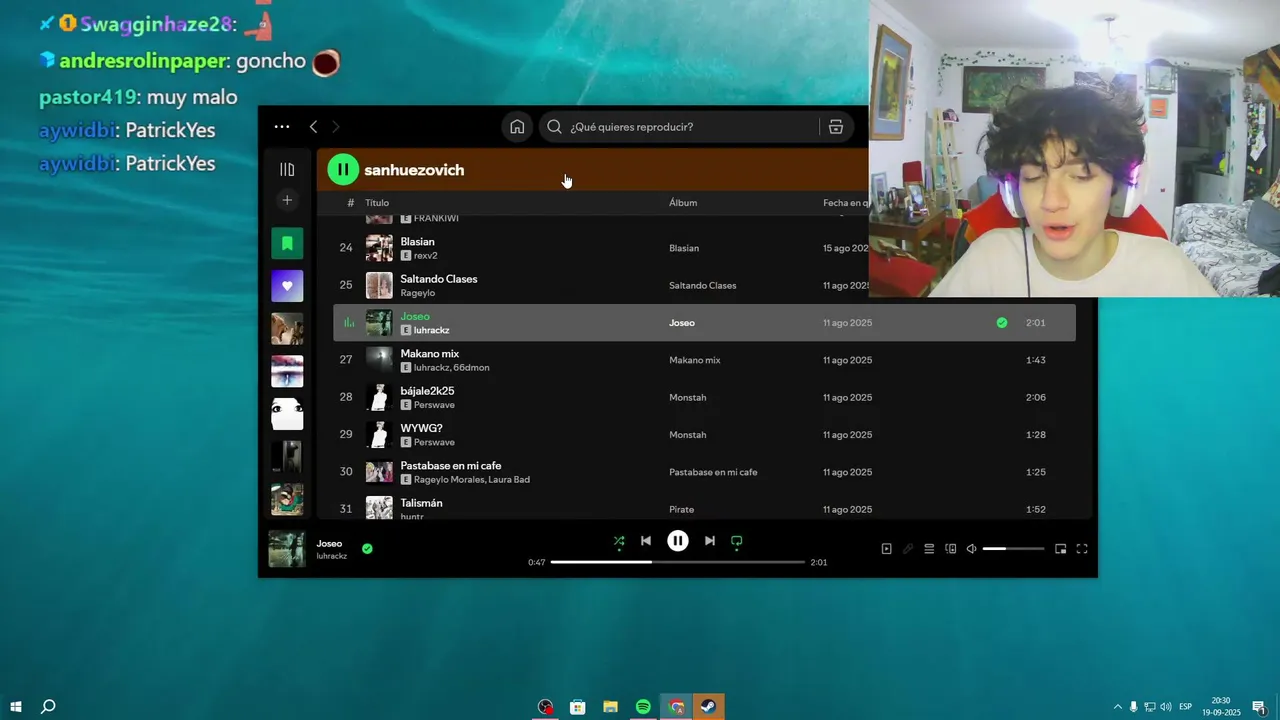Toggle shuffle in the player bar
The image size is (1280, 720).
(619, 541)
